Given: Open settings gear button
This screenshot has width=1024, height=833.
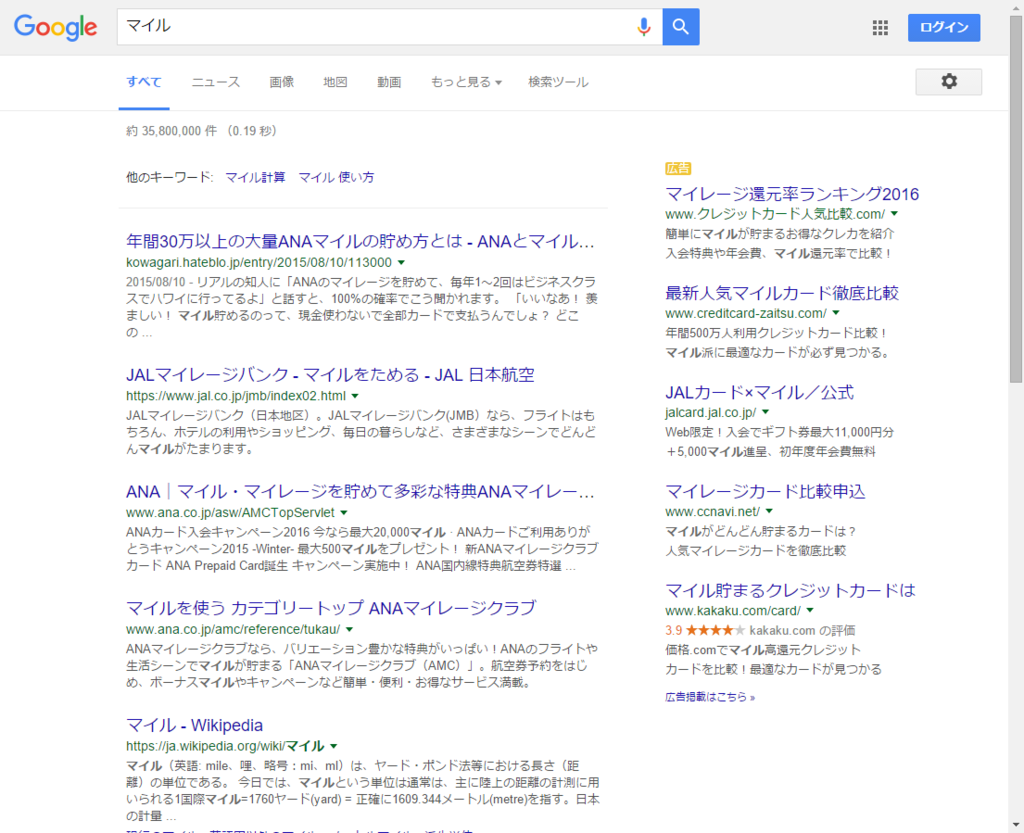Looking at the screenshot, I should point(948,82).
